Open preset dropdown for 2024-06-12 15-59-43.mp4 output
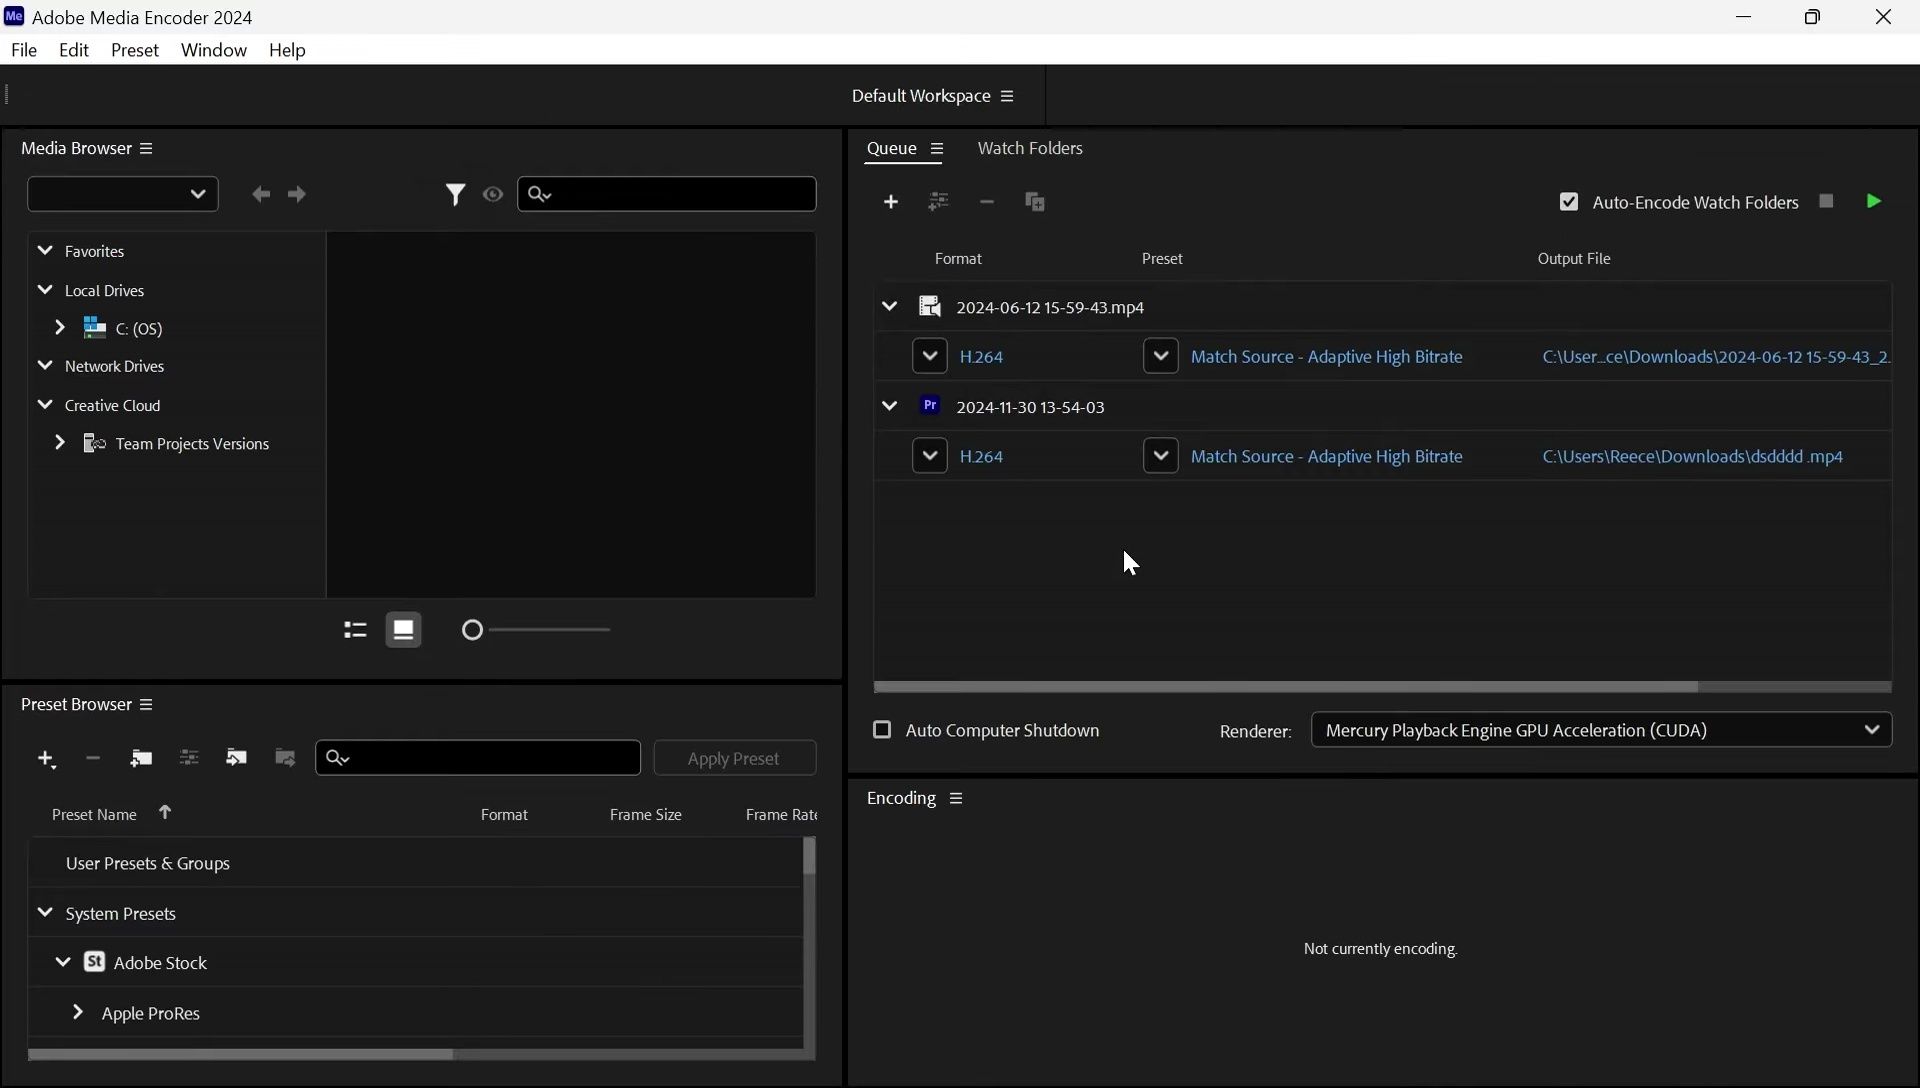The width and height of the screenshot is (1920, 1088). point(1160,356)
